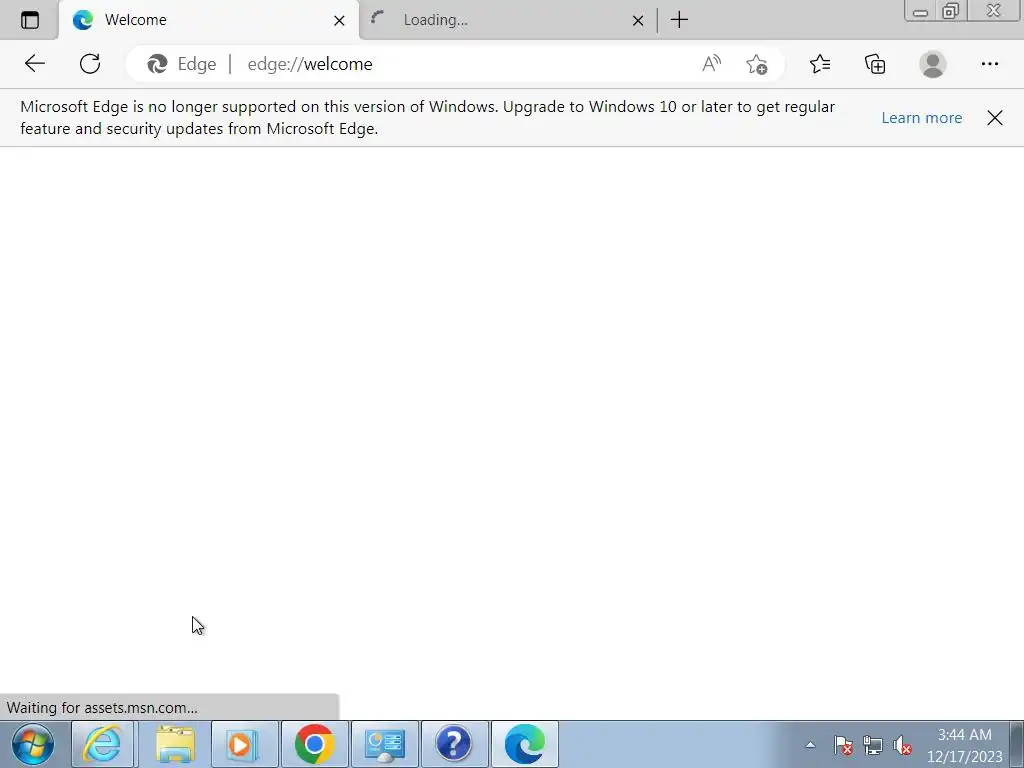Screen dimensions: 1024x768
Task: Minimize the Edge window
Action: [x=920, y=11]
